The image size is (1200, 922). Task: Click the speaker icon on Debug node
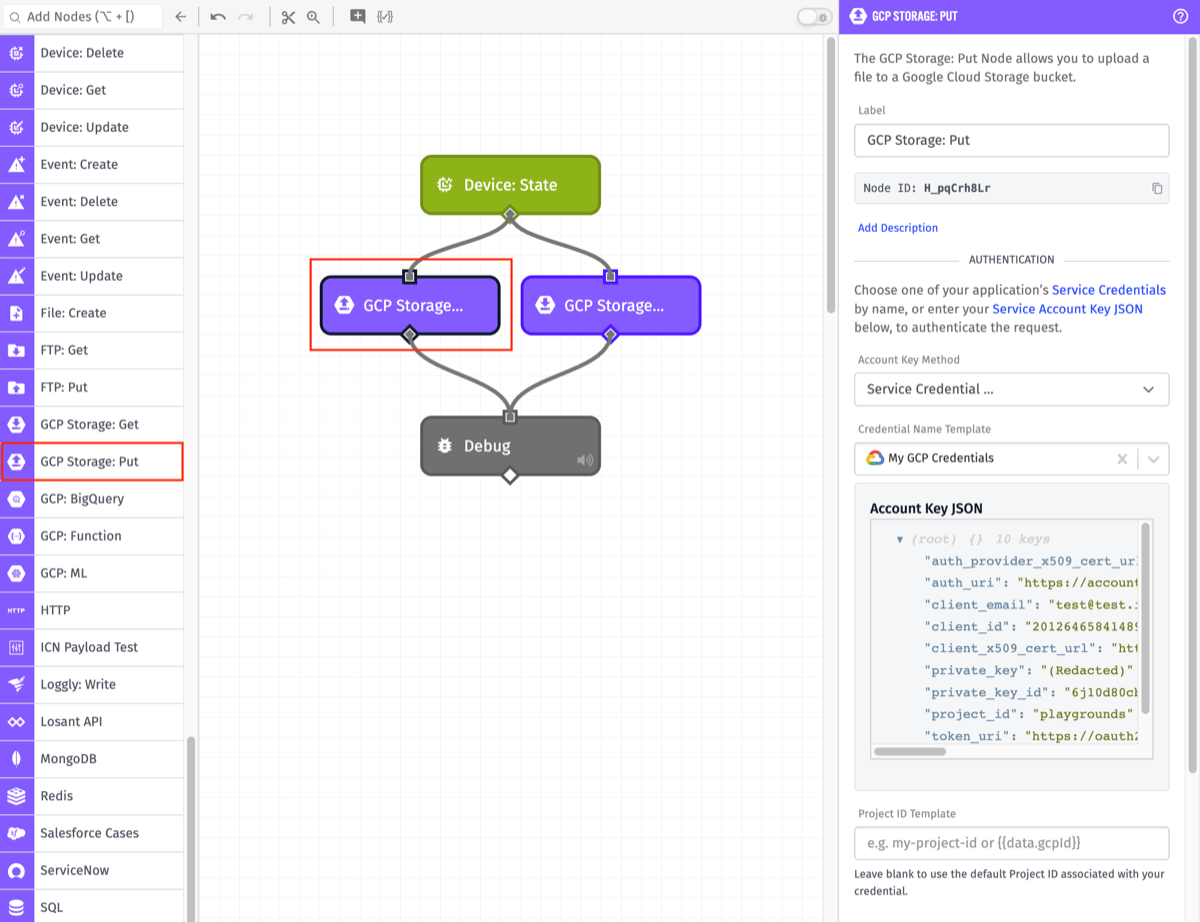[585, 461]
